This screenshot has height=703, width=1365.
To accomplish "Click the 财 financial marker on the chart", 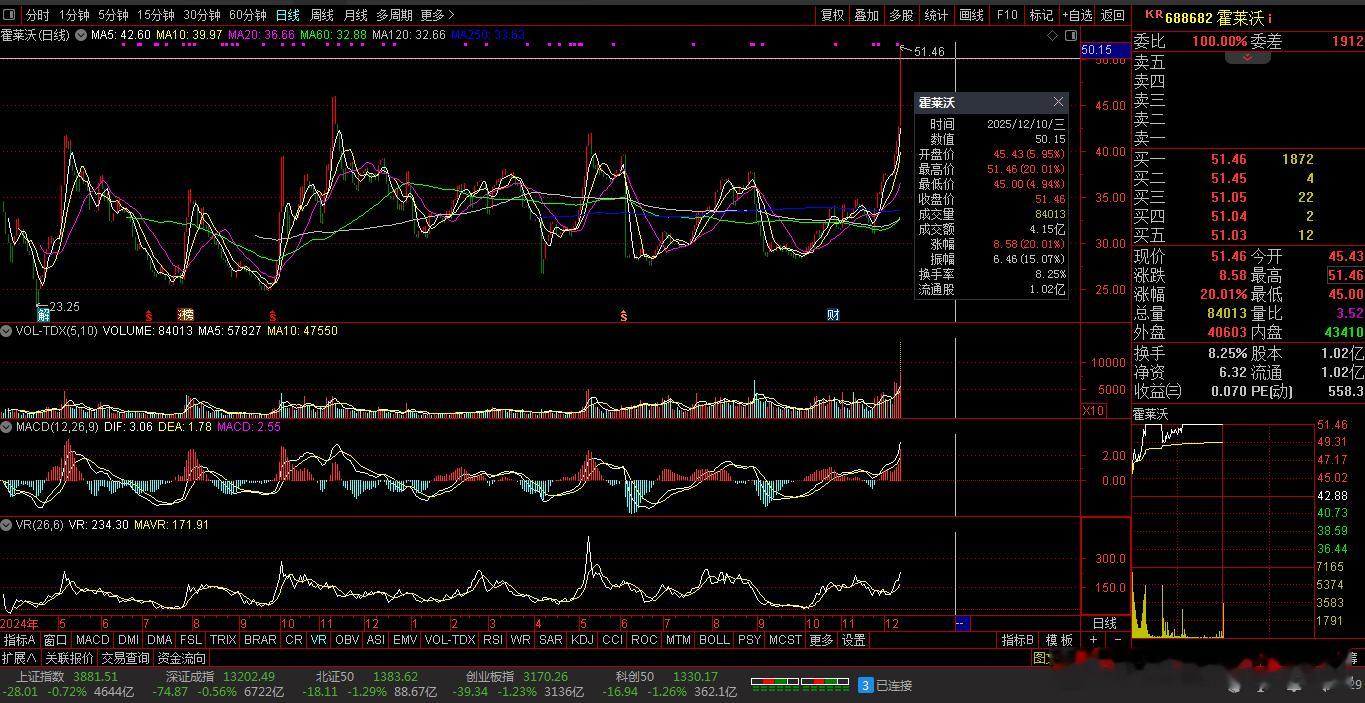I will (x=833, y=315).
